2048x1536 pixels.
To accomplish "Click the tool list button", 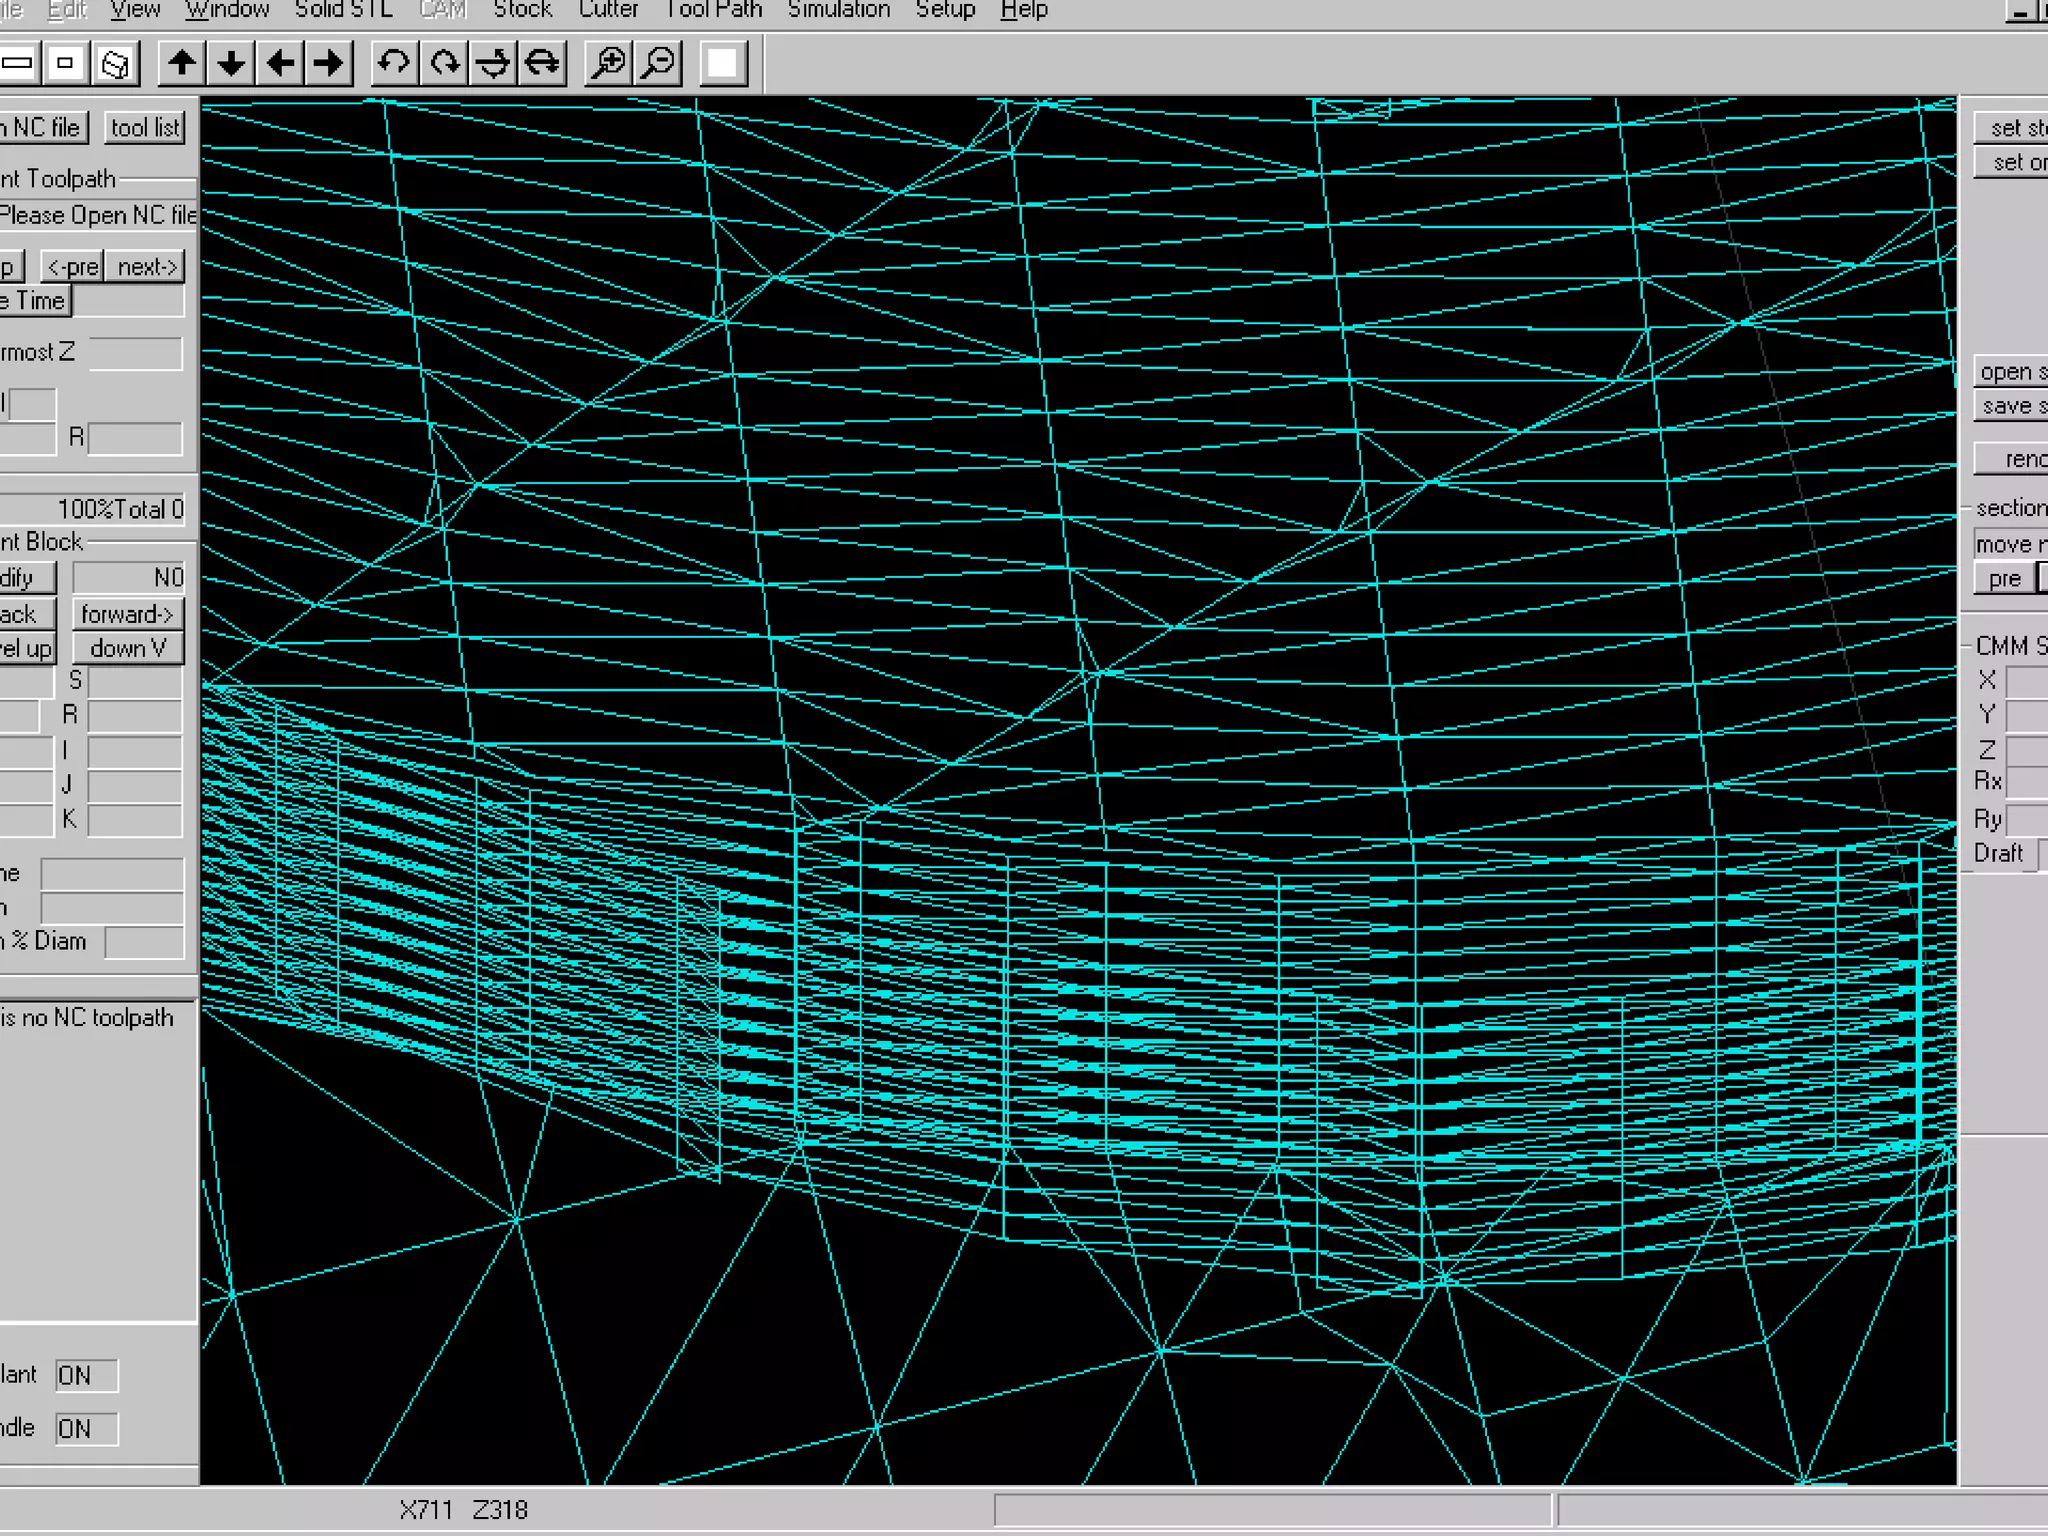I will click(145, 128).
